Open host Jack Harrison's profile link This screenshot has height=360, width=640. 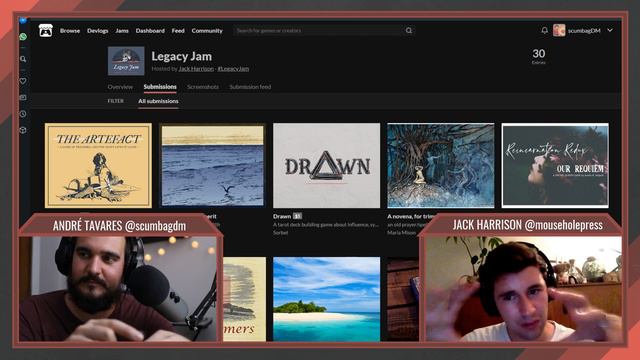pyautogui.click(x=196, y=69)
